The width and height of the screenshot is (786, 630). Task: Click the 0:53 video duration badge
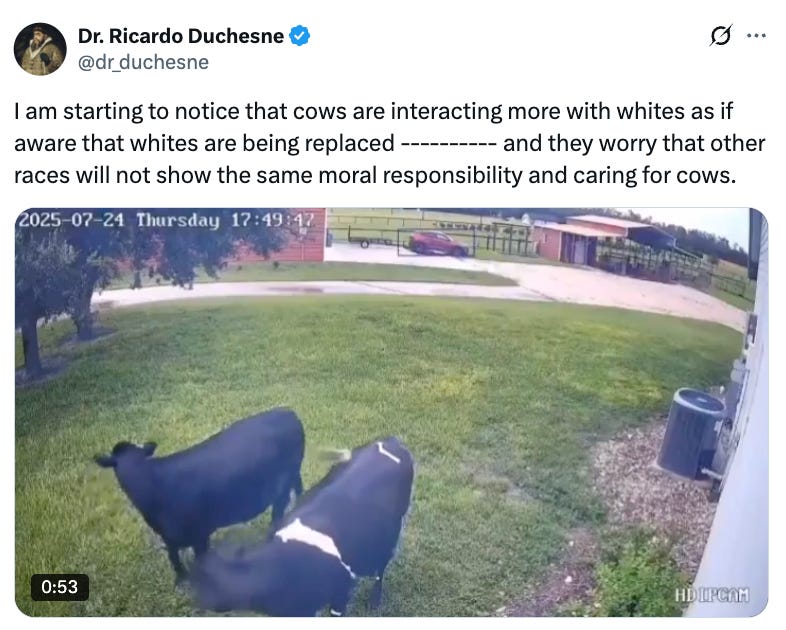coord(60,587)
